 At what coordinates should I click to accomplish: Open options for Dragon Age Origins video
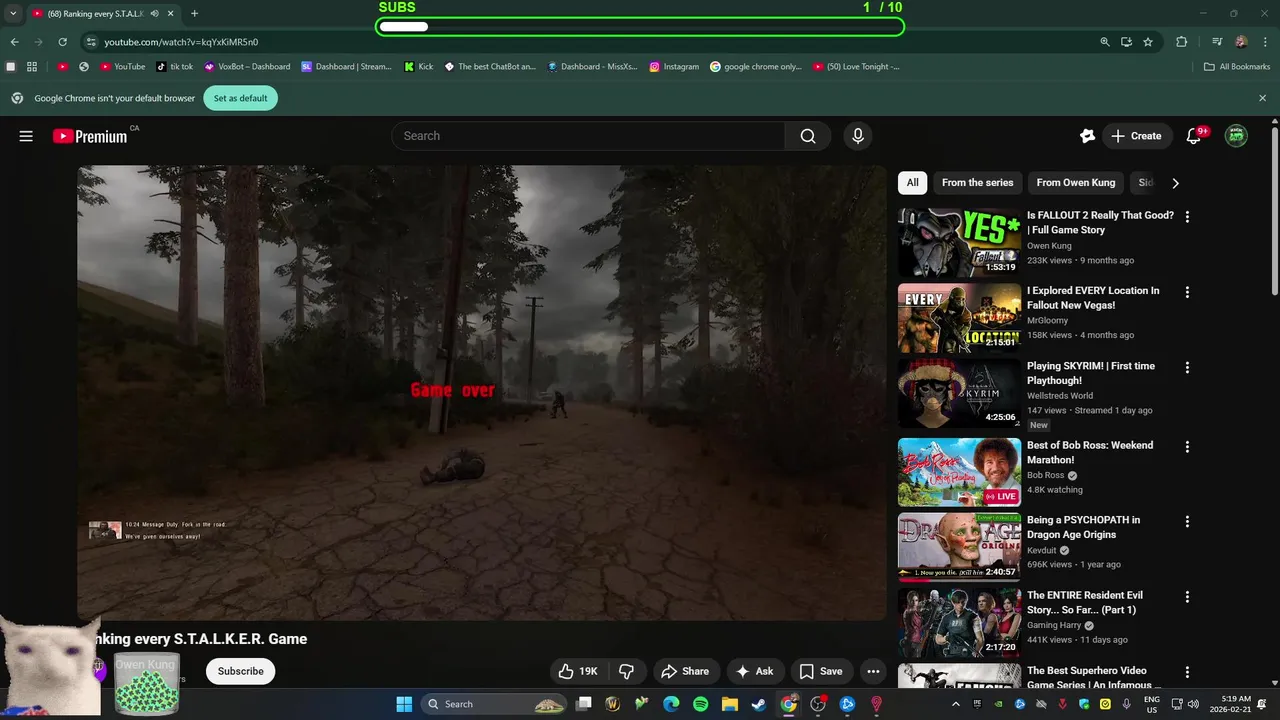point(1187,521)
